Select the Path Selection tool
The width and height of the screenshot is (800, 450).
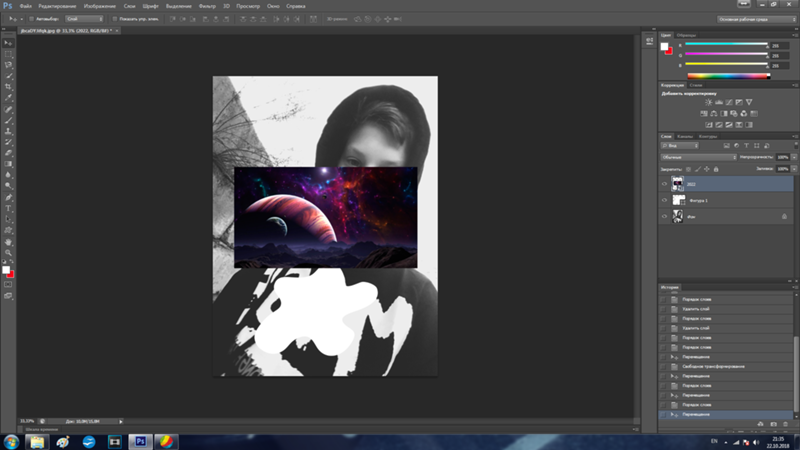8,219
